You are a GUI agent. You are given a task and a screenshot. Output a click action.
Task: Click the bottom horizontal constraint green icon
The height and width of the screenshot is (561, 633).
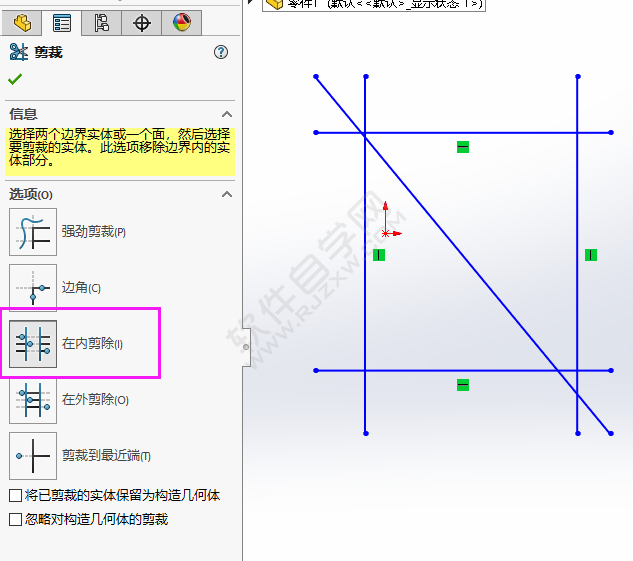pyautogui.click(x=463, y=385)
